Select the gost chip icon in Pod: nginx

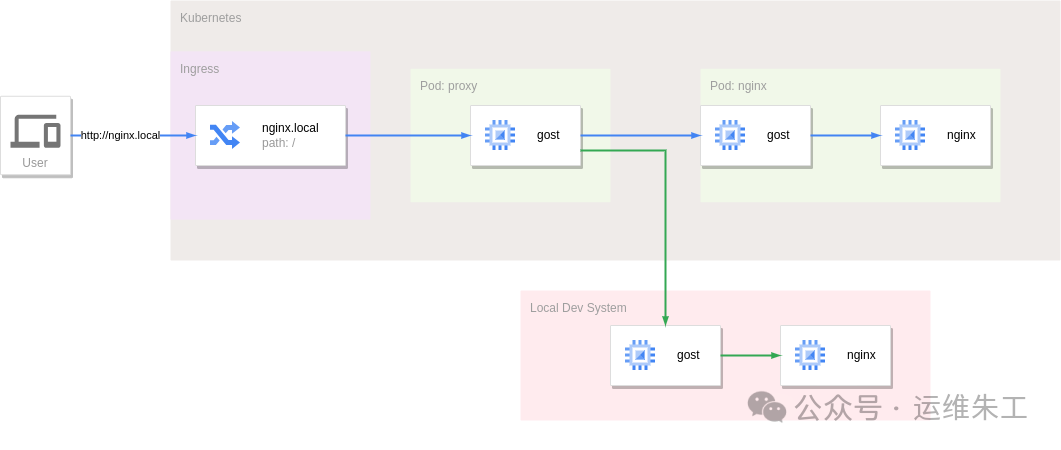730,135
